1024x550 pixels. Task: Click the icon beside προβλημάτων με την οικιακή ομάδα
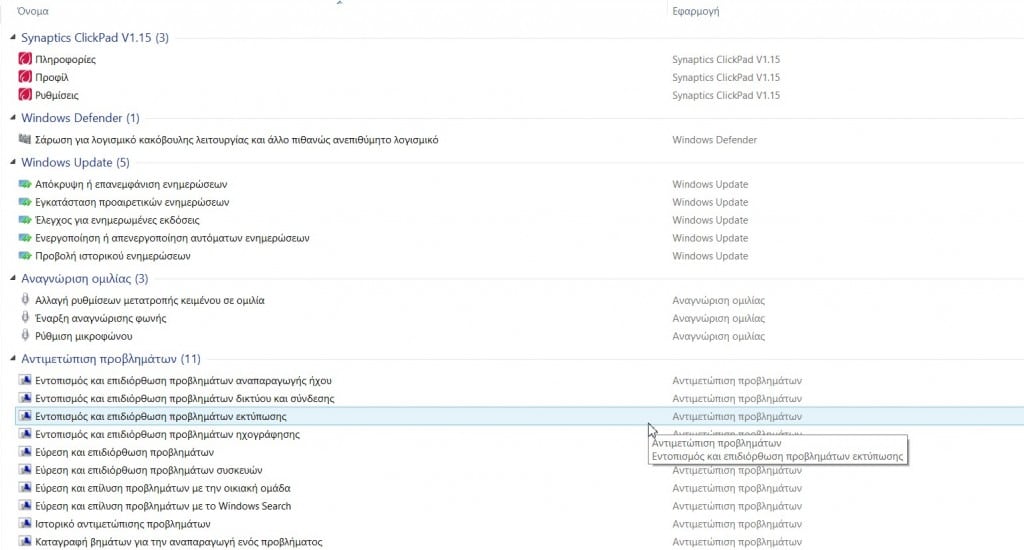25,488
